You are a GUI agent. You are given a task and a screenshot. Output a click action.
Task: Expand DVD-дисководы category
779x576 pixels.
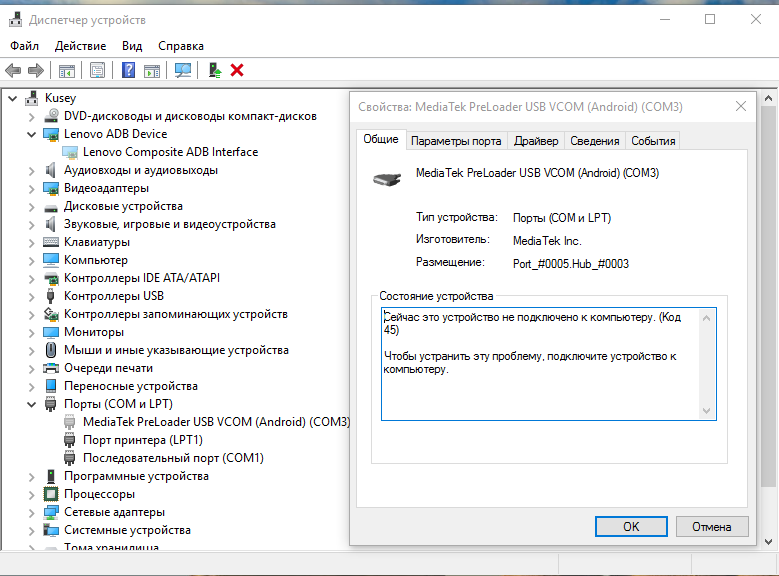31,117
